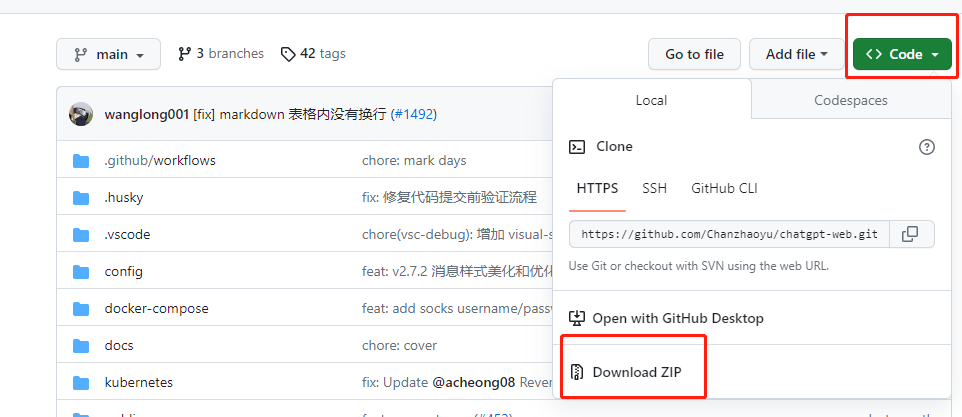
Task: Click the ZIP file icon
Action: pyautogui.click(x=576, y=372)
